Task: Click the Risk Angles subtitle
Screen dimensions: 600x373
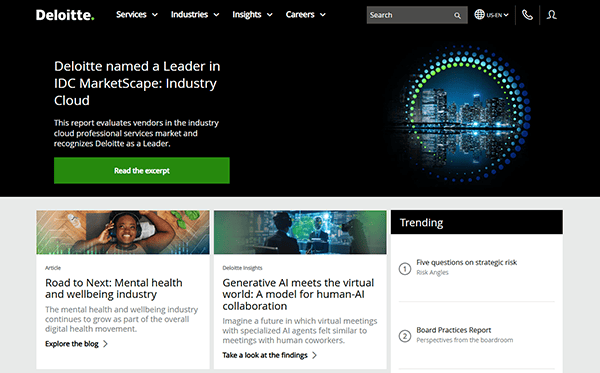Action: 432,272
